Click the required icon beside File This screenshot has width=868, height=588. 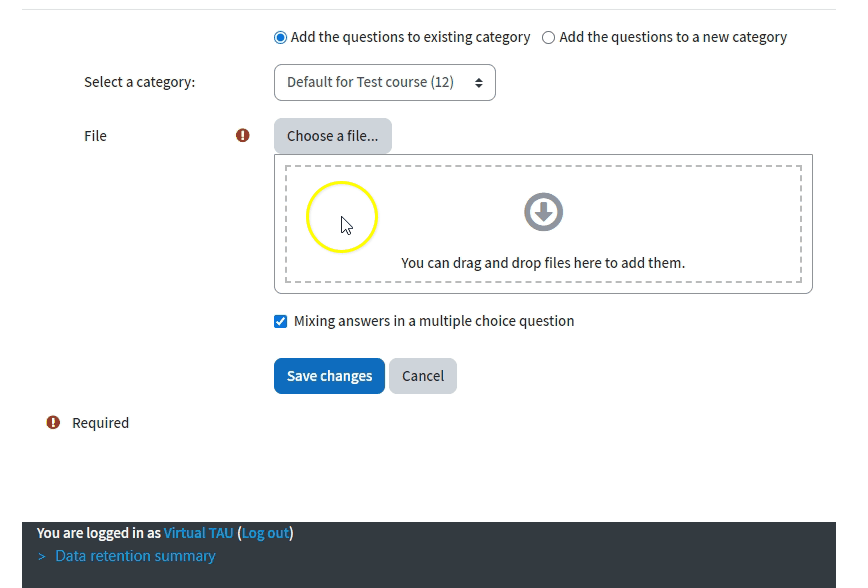pos(243,136)
